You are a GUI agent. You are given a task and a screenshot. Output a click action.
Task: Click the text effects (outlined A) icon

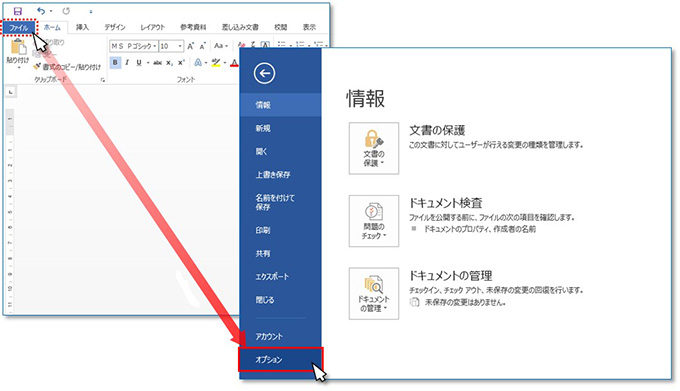click(x=198, y=62)
